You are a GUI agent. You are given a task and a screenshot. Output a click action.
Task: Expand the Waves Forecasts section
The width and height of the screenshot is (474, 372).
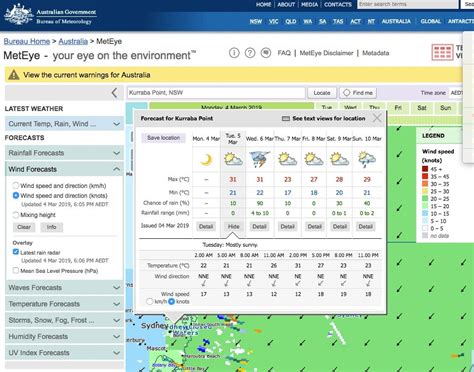coord(64,287)
